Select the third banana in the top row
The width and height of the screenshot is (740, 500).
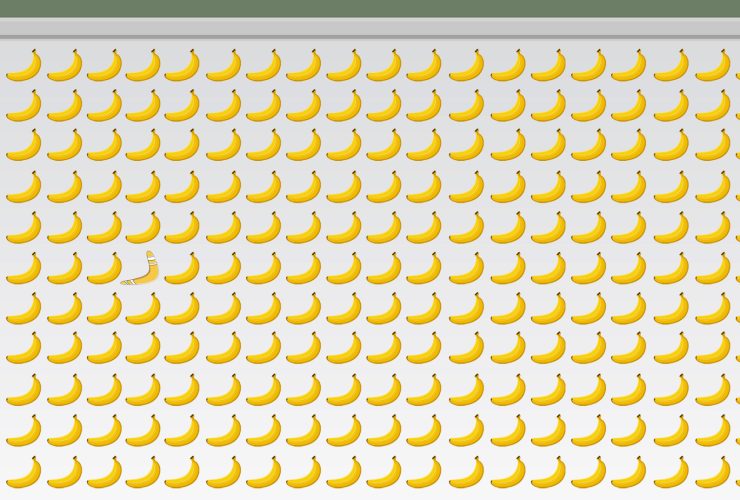(x=104, y=65)
